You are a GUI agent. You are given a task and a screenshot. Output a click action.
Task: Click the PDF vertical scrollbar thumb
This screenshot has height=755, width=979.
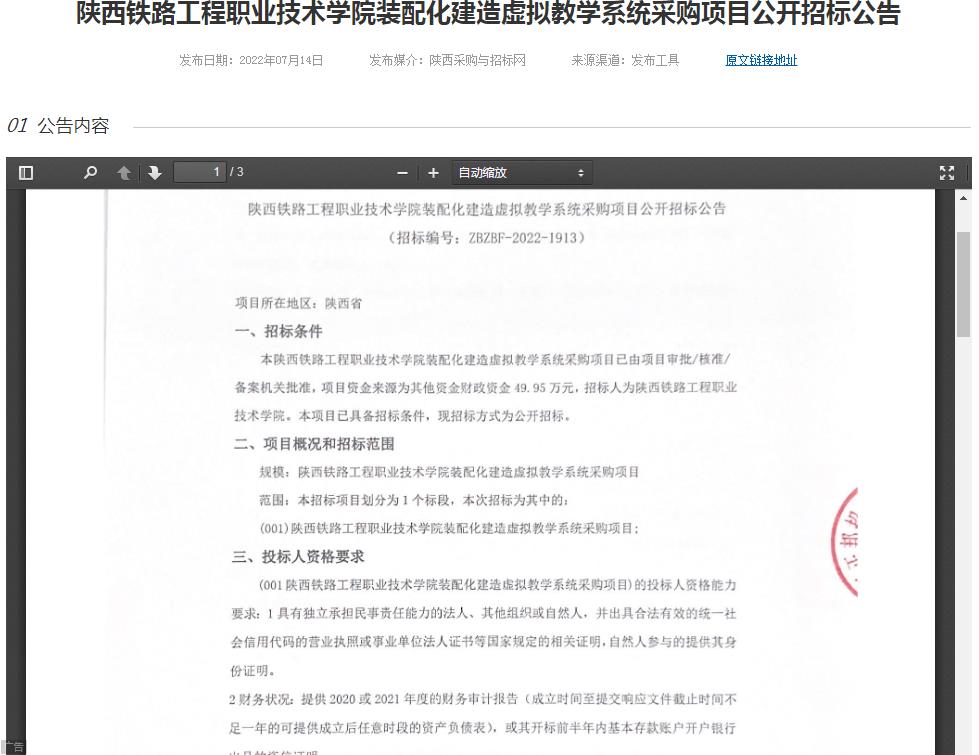[x=963, y=284]
